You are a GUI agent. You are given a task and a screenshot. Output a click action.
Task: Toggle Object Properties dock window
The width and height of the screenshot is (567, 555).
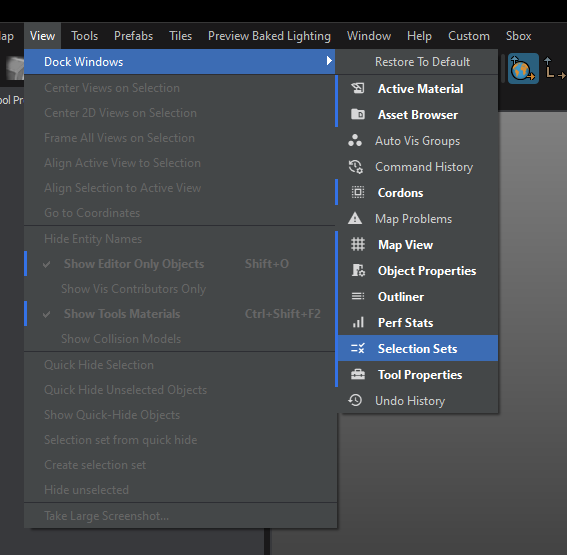point(417,271)
